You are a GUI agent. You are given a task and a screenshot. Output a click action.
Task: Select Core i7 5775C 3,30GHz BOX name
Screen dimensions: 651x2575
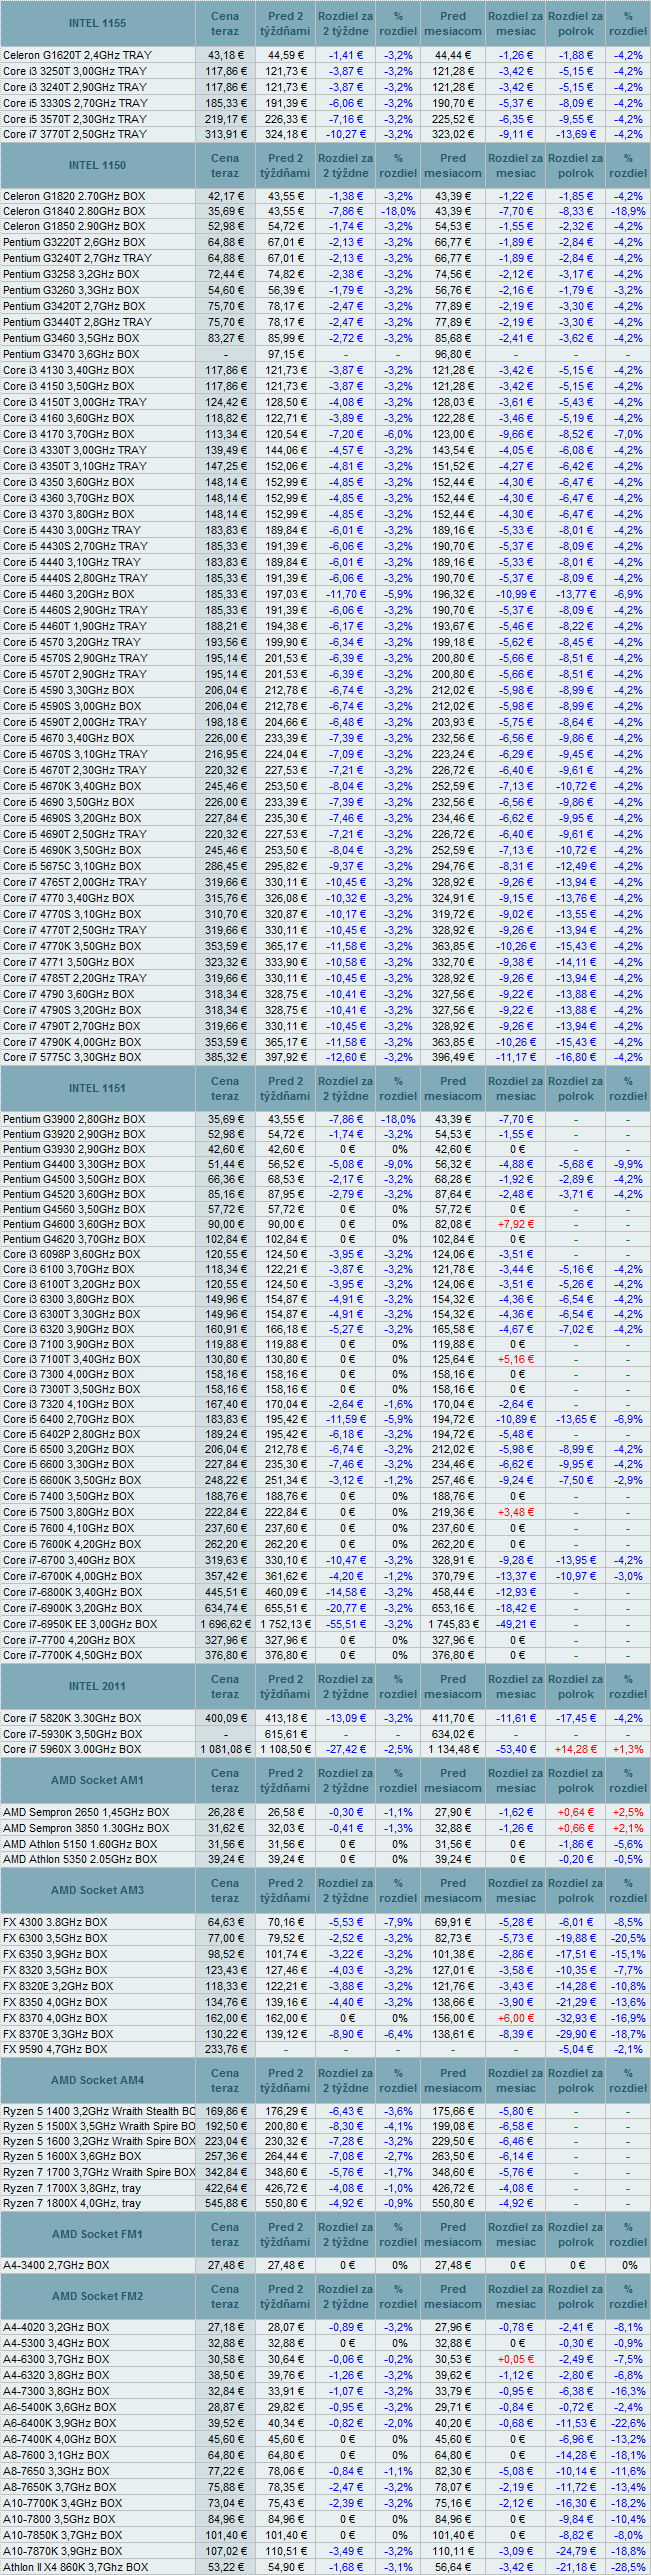[72, 1057]
